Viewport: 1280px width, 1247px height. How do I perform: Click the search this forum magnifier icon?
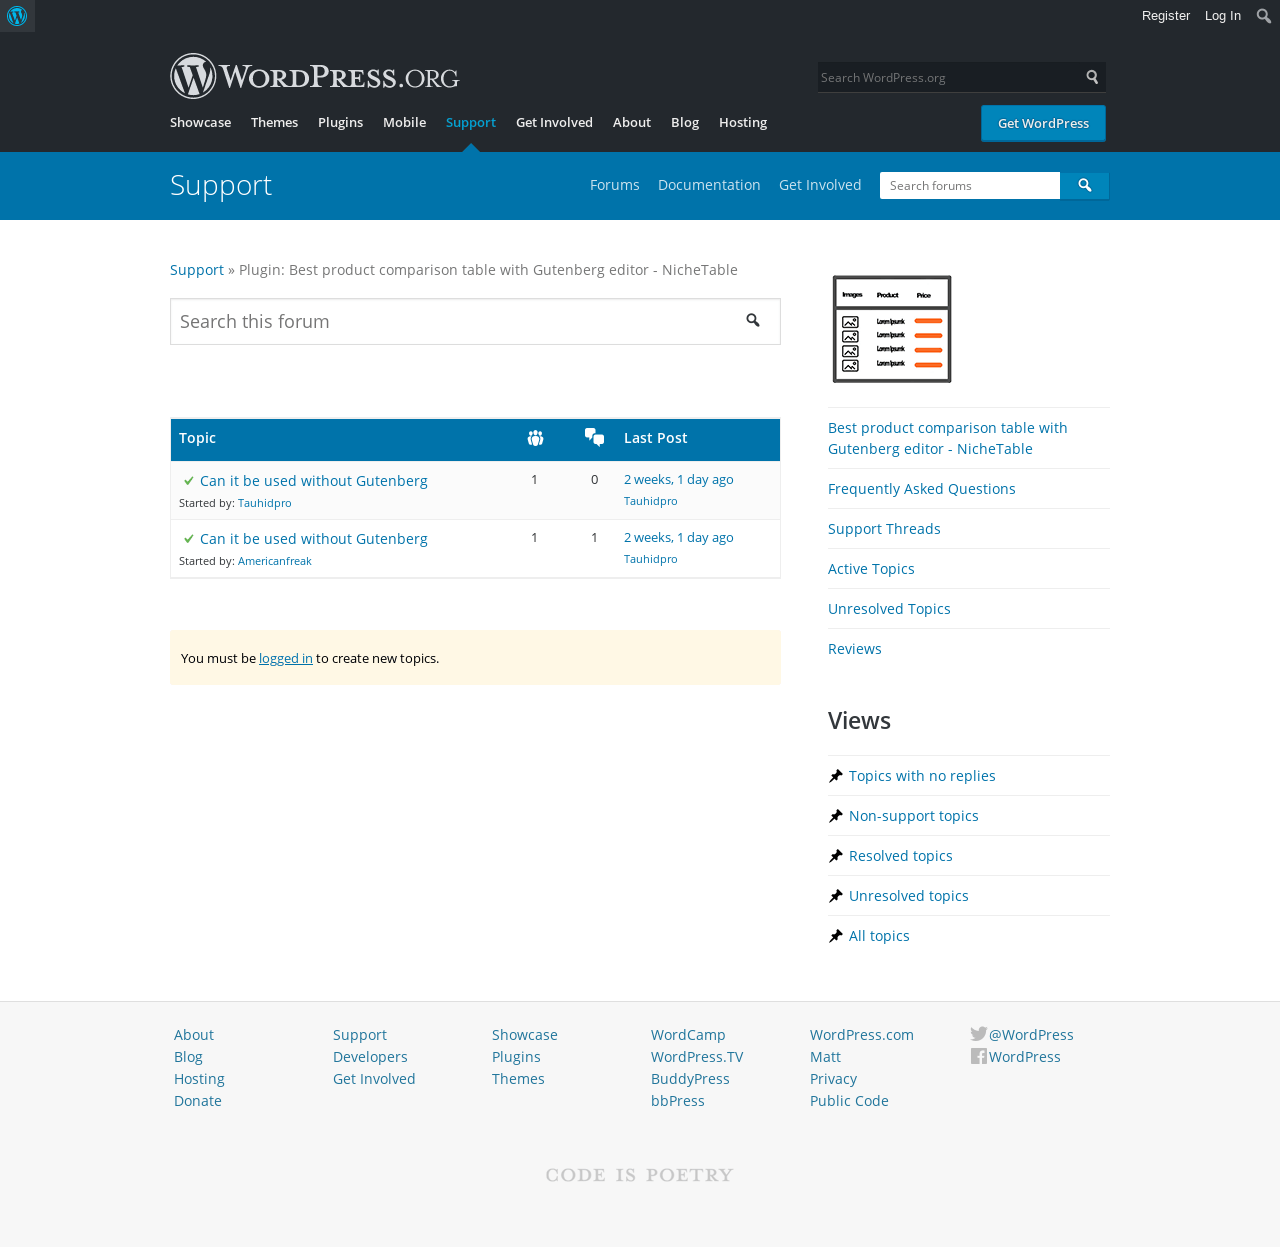pyautogui.click(x=753, y=320)
